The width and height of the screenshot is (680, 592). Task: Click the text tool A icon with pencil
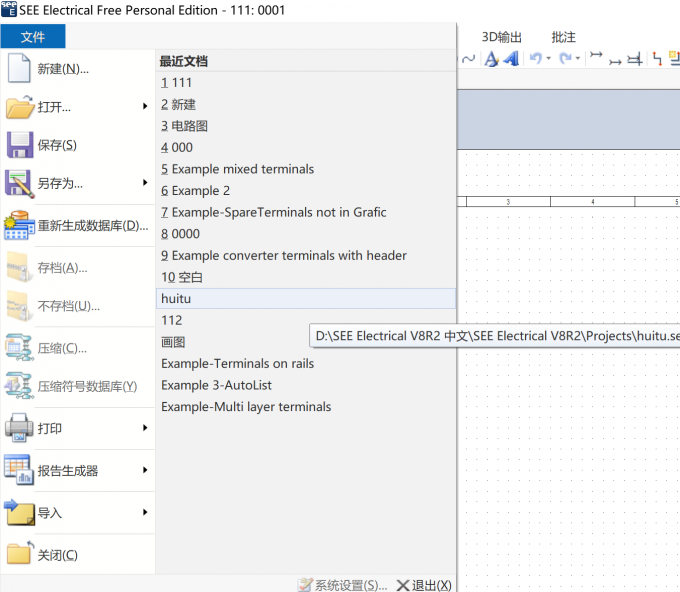[x=491, y=59]
